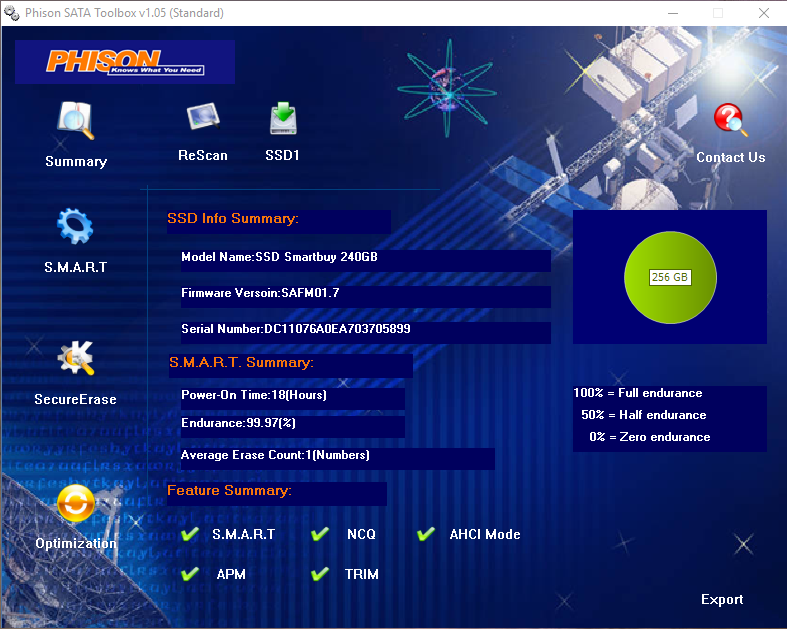Screen dimensions: 787x629
Task: Click the APM text label
Action: (x=231, y=574)
